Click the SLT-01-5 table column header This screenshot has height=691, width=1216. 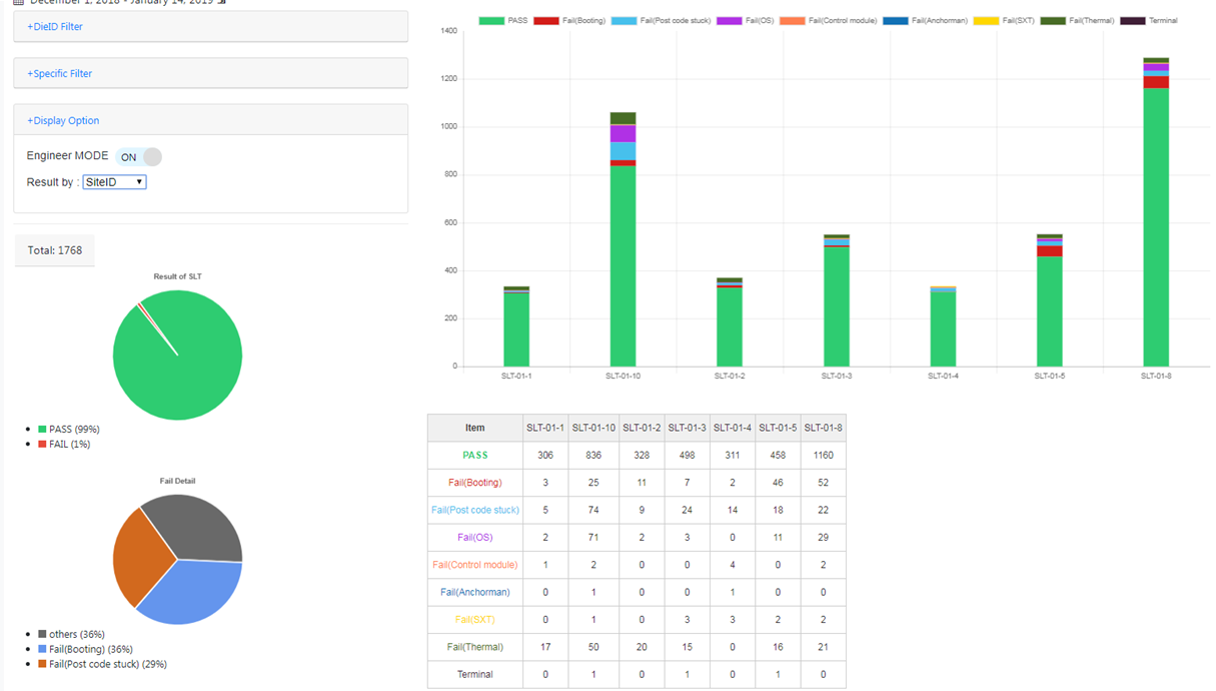[x=780, y=428]
